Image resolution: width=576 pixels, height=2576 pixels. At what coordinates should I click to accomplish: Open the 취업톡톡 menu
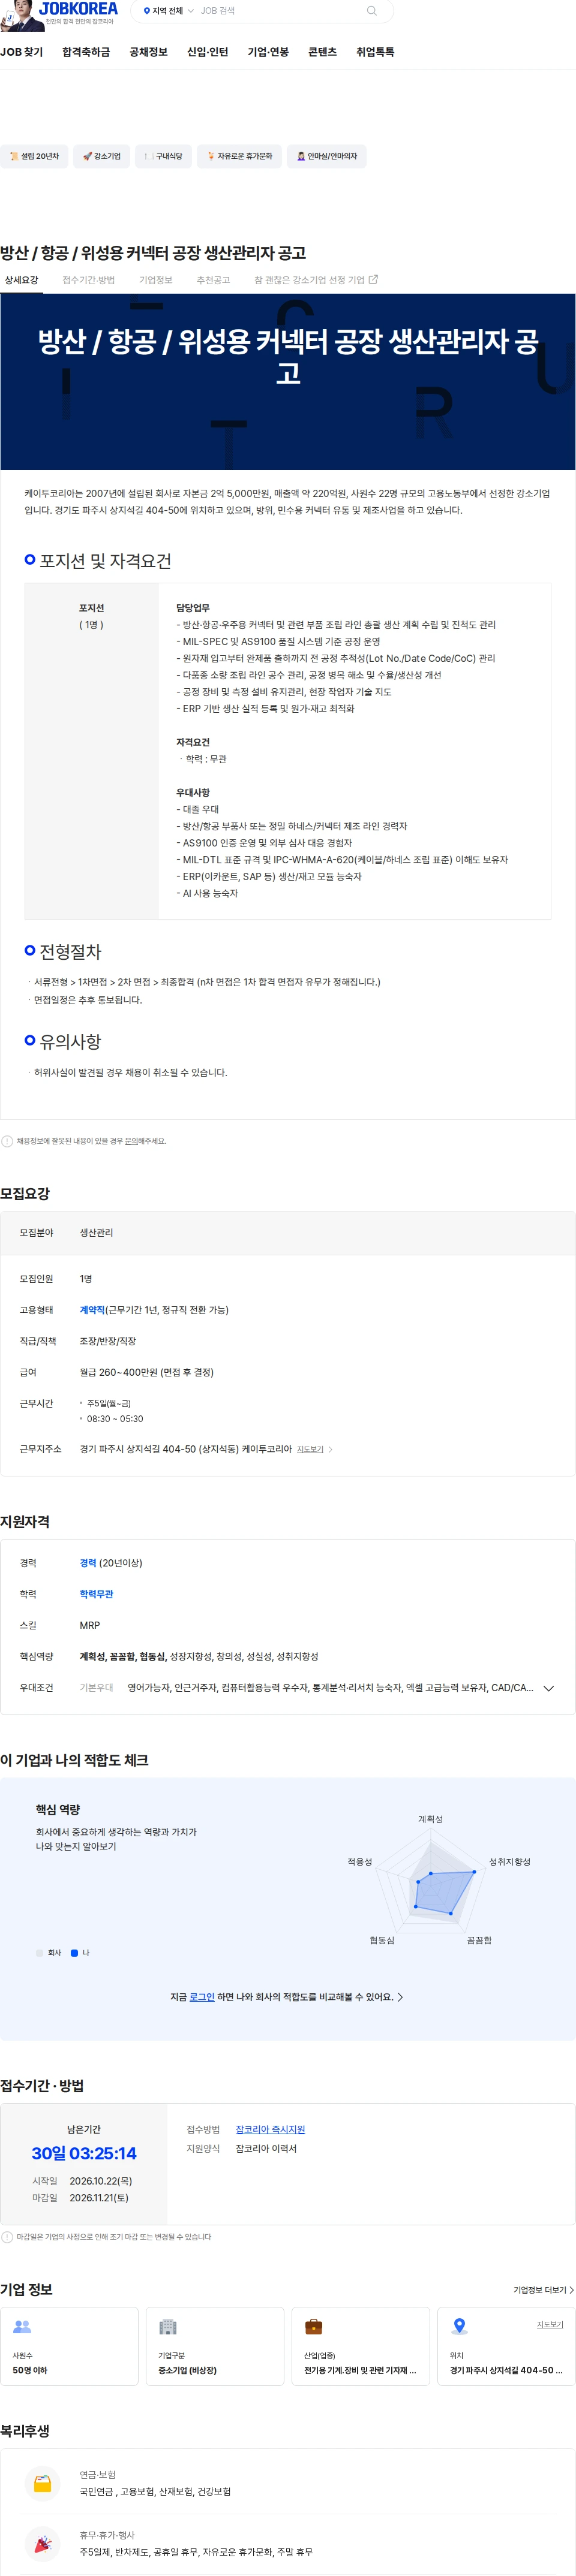click(375, 52)
